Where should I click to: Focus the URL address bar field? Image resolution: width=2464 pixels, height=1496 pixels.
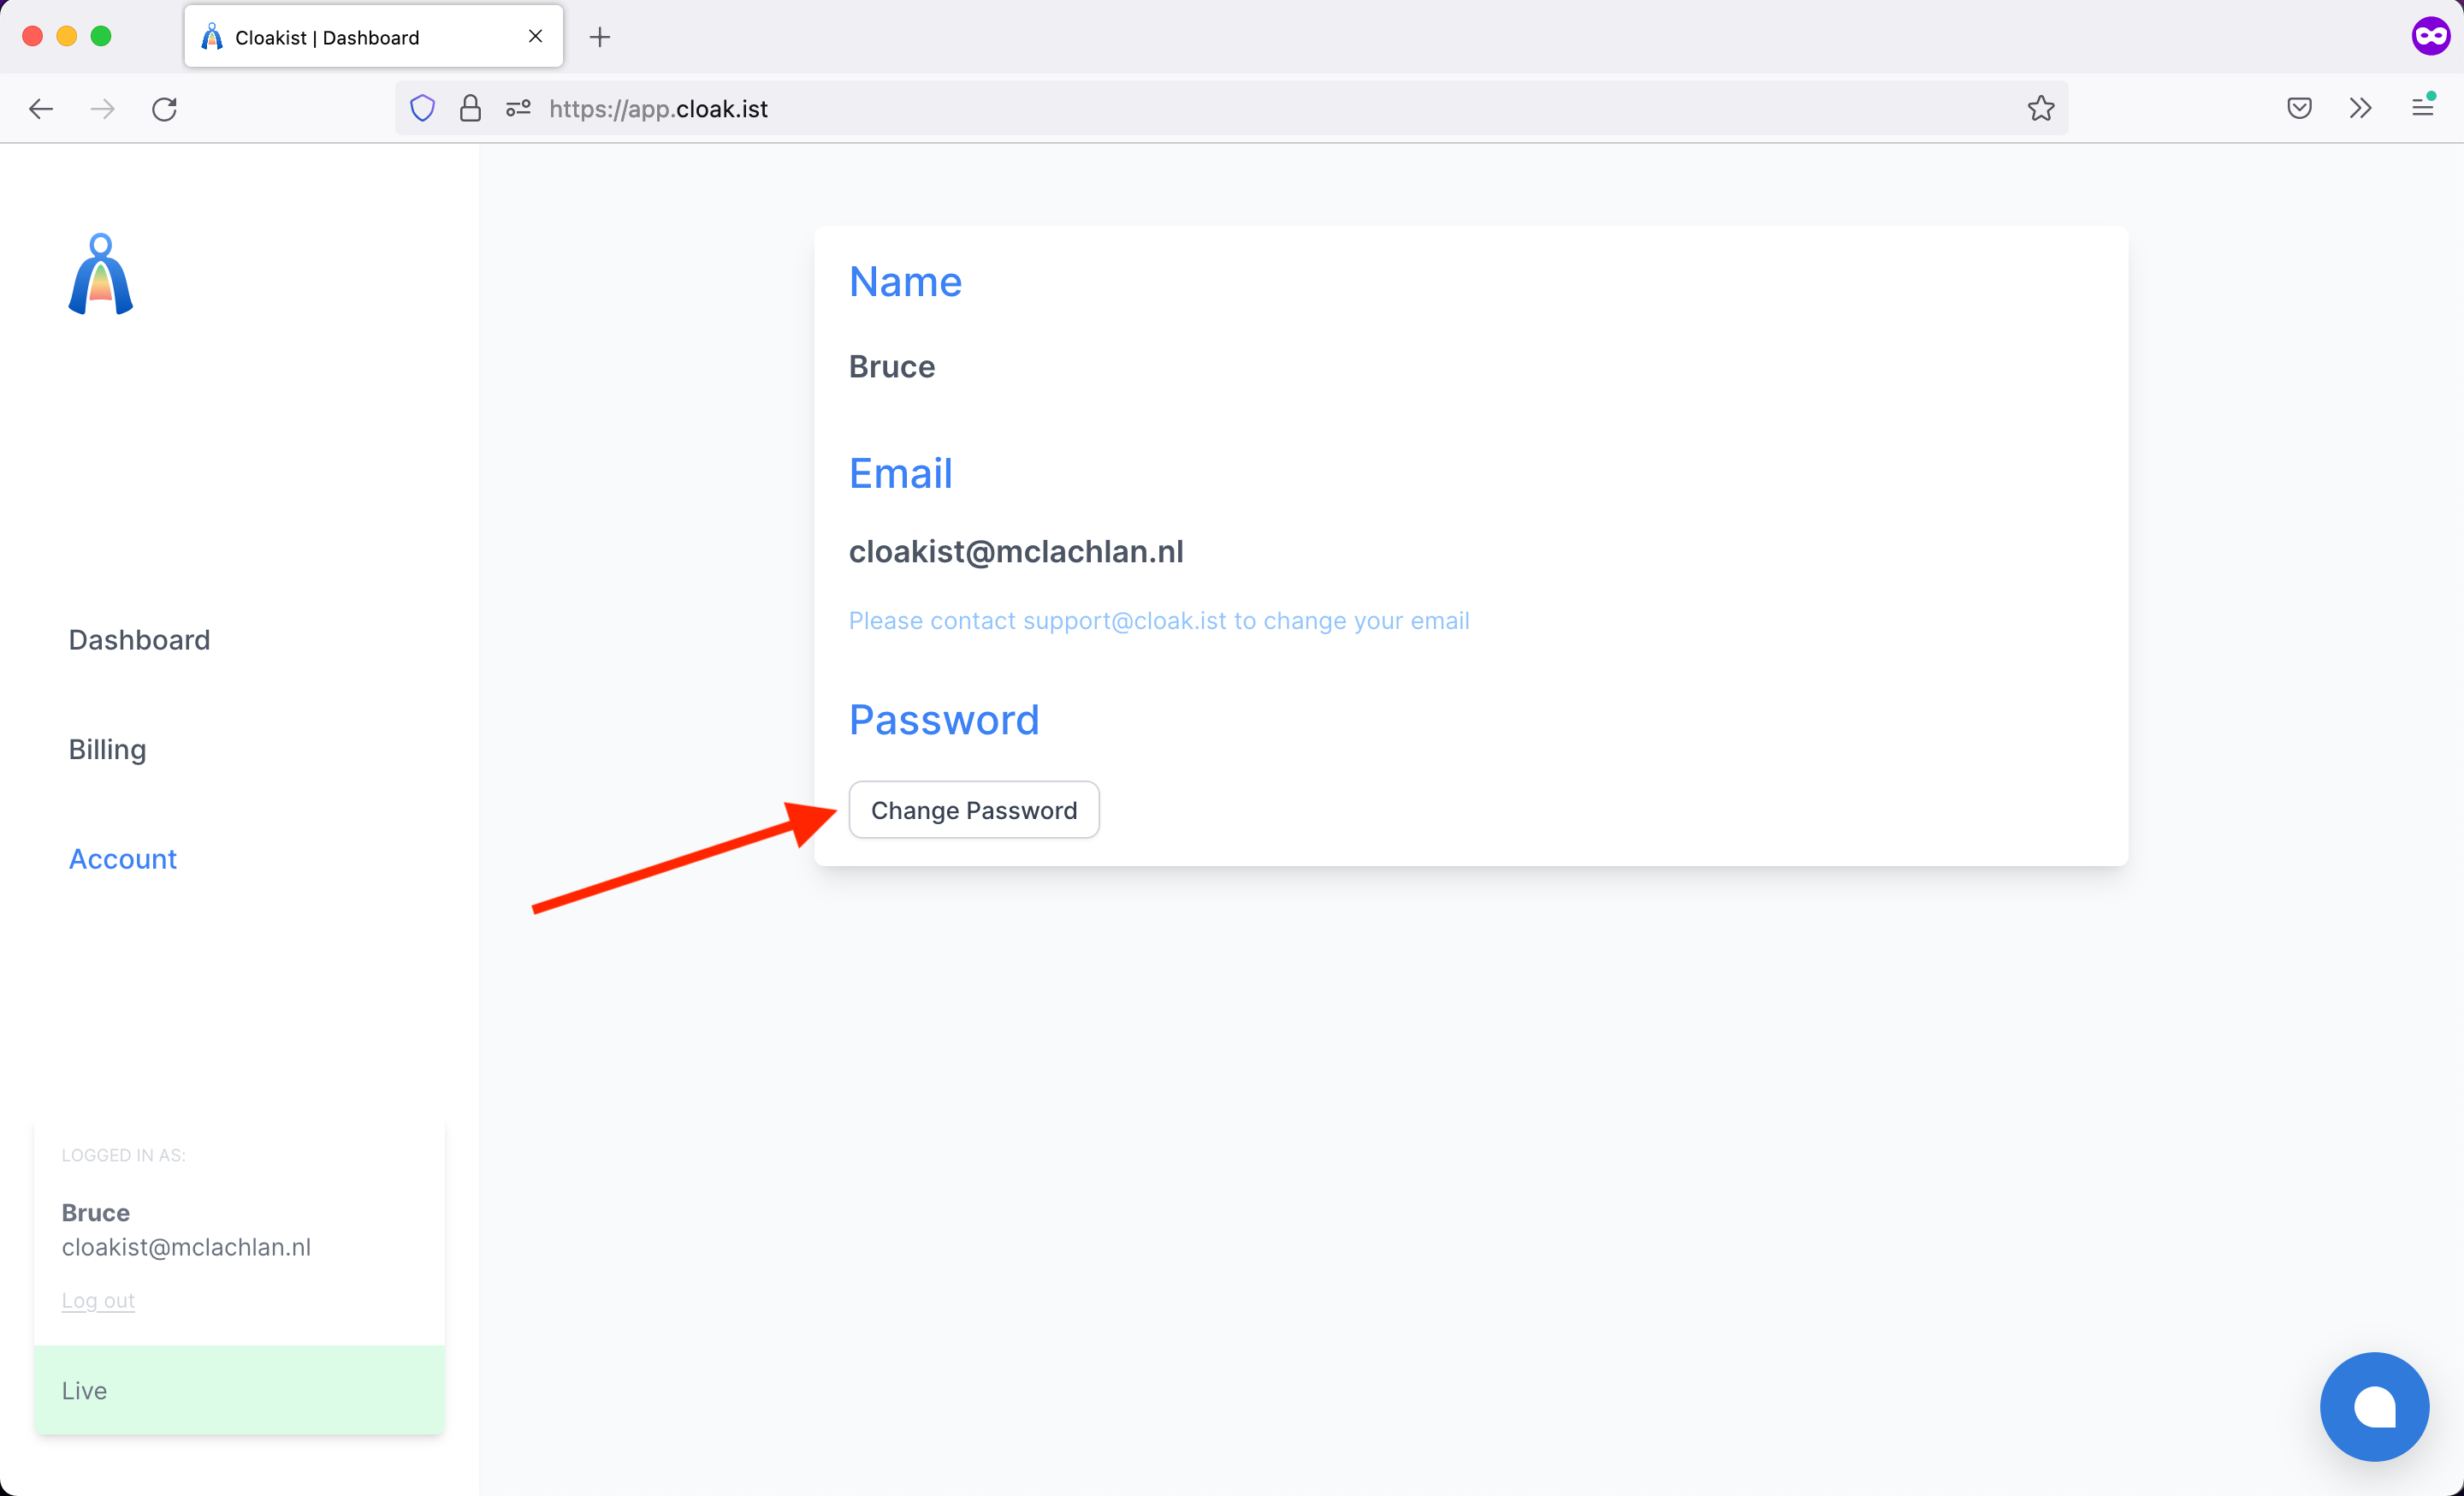pyautogui.click(x=1200, y=108)
